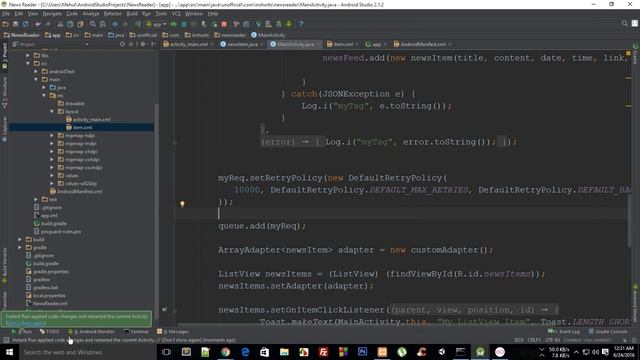Image resolution: width=640 pixels, height=360 pixels.
Task: Toggle the Android Monitor tool window
Action: (91, 331)
